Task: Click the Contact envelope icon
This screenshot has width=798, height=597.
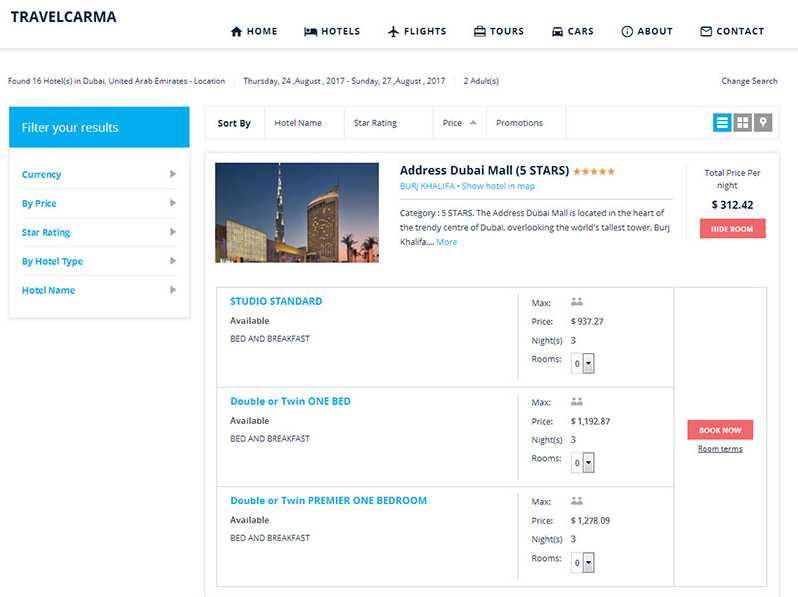Action: (706, 32)
